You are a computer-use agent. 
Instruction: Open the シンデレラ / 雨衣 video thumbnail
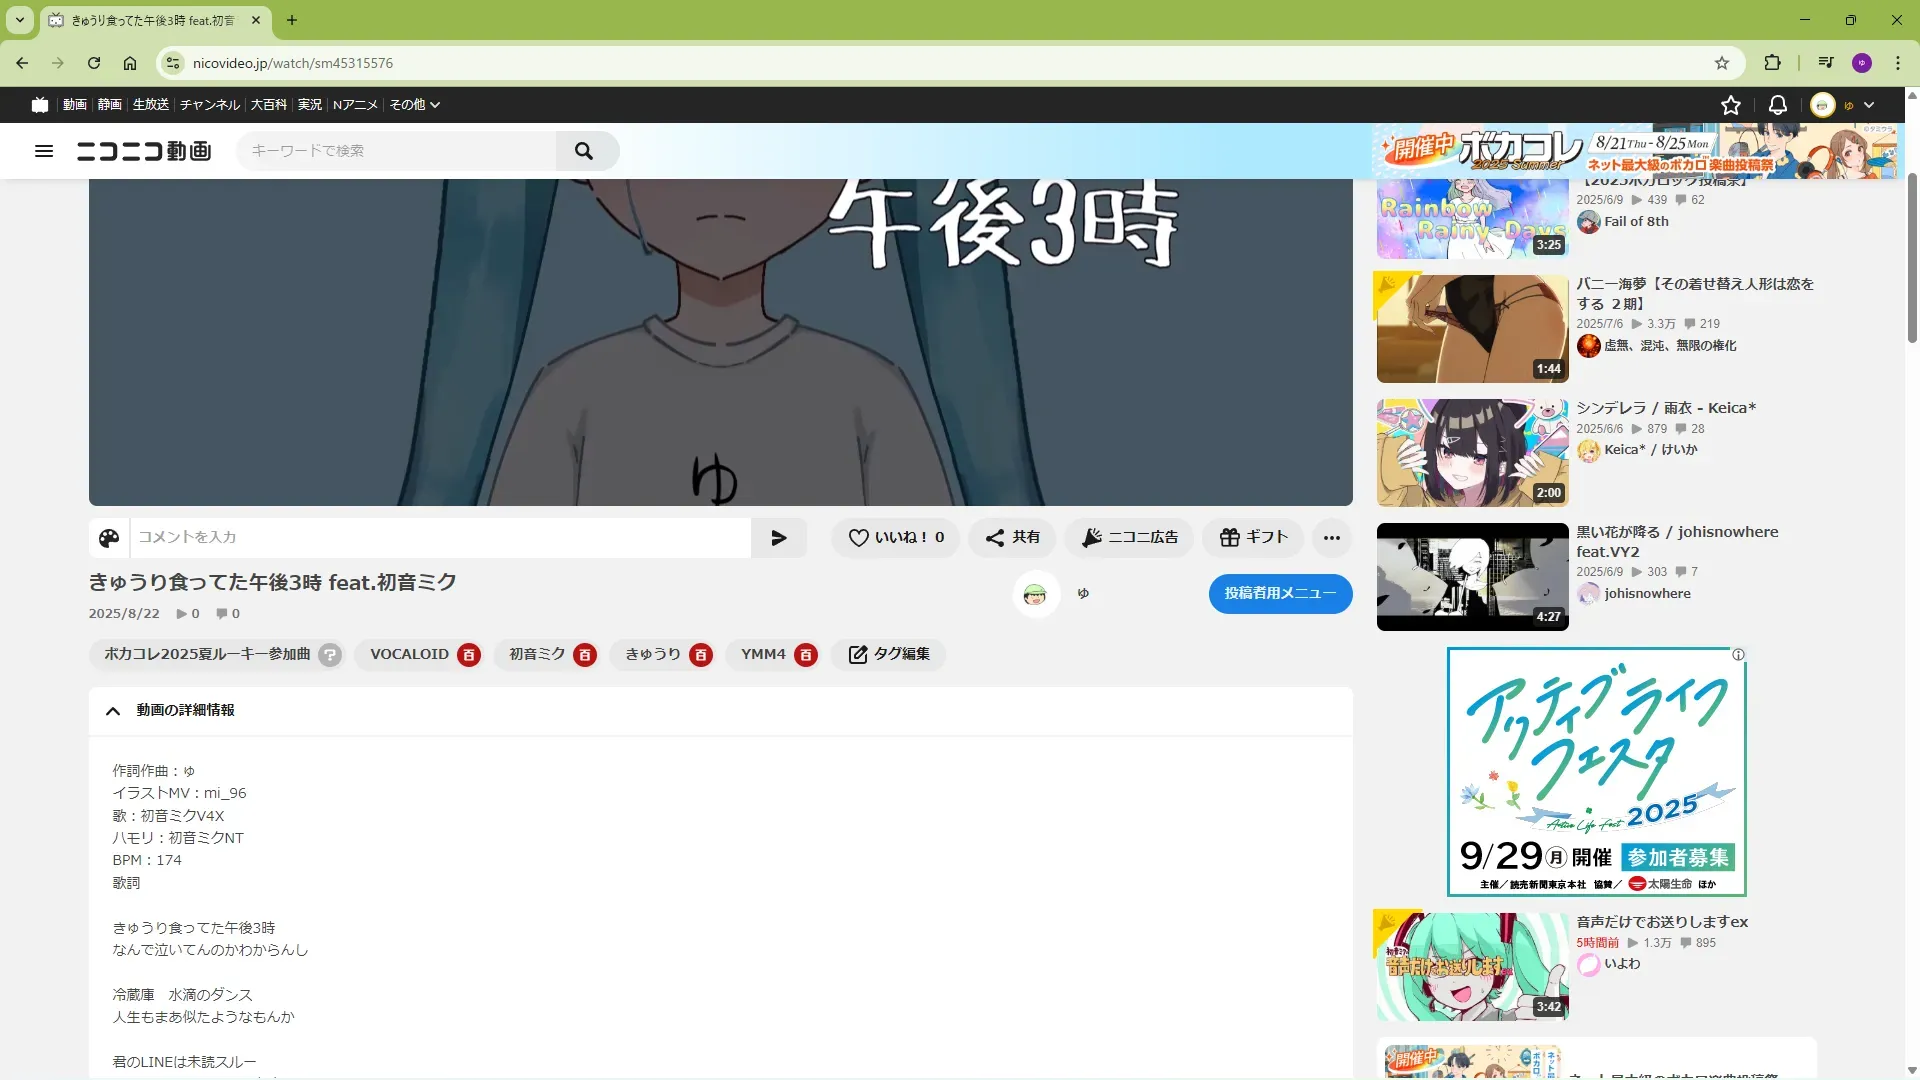pos(1472,453)
